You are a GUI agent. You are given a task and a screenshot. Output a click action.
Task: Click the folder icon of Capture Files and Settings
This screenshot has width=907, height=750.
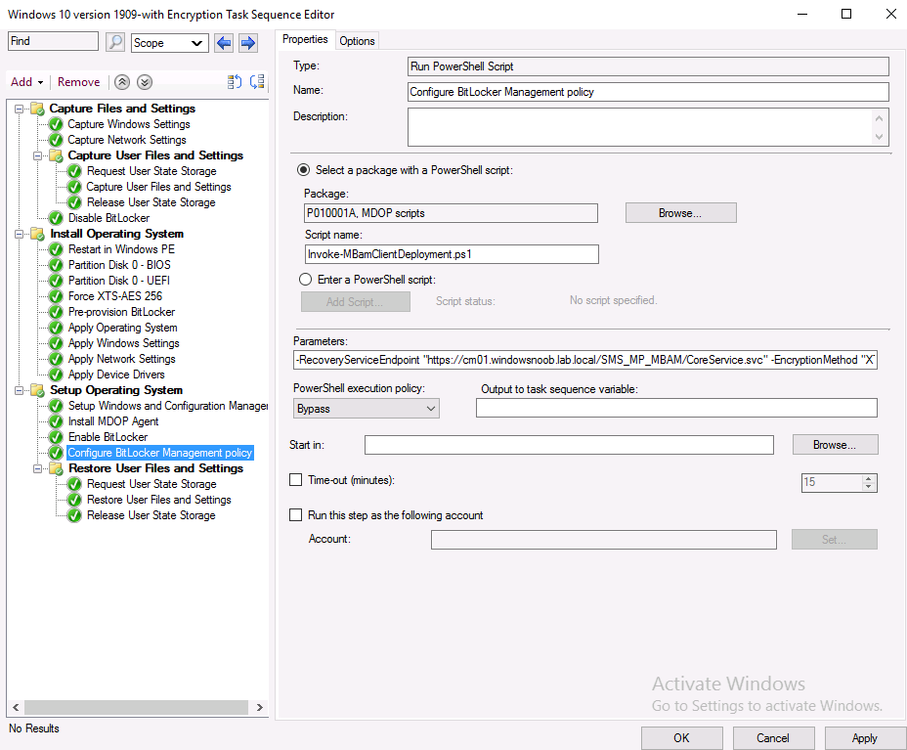(38, 109)
